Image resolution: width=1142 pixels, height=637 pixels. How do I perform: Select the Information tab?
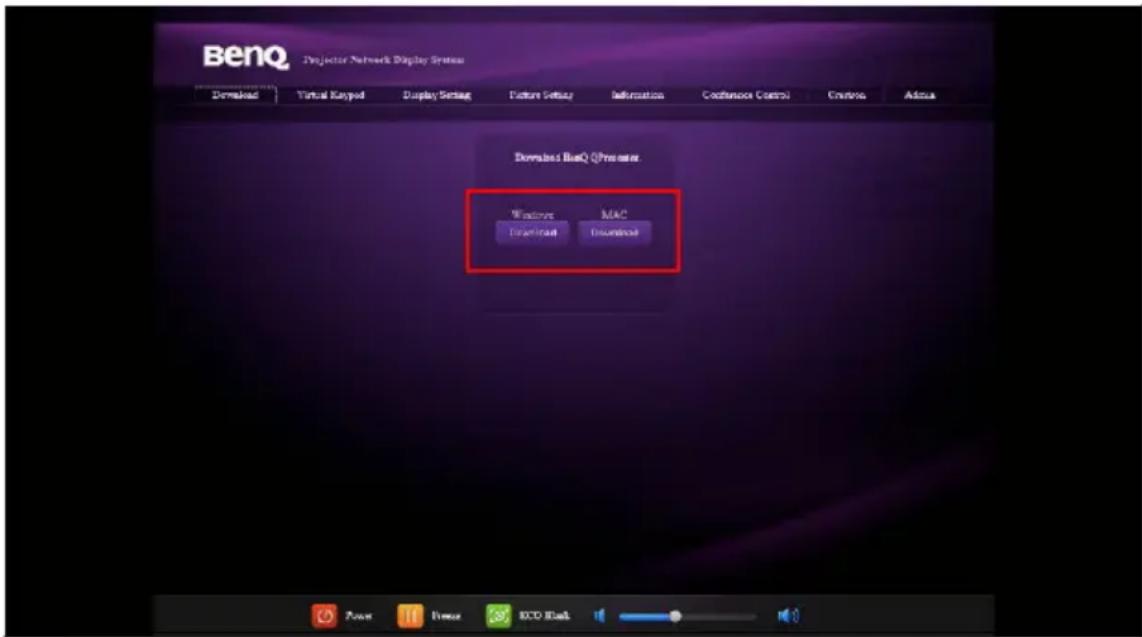637,95
